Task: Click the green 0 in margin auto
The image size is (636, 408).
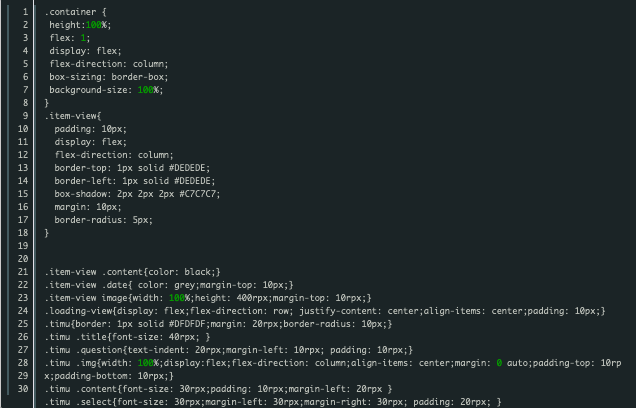Action: pos(499,363)
